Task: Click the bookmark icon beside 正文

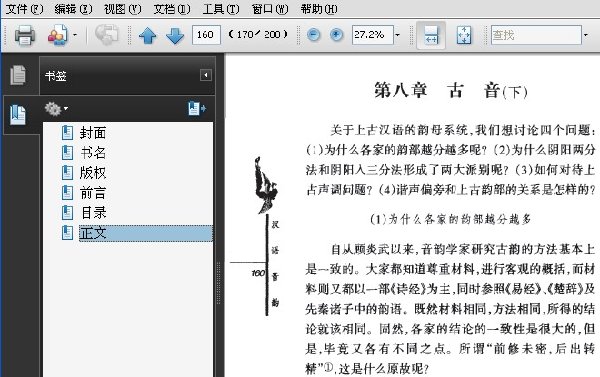Action: [67, 233]
